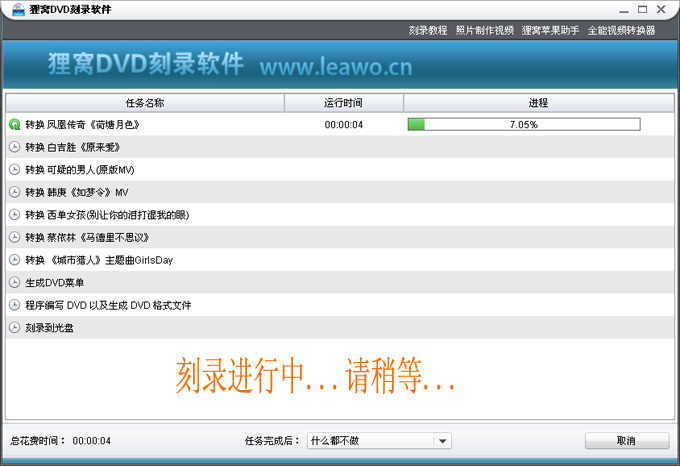This screenshot has height=466, width=680.
Task: Click the 进程 column header
Action: click(x=539, y=103)
